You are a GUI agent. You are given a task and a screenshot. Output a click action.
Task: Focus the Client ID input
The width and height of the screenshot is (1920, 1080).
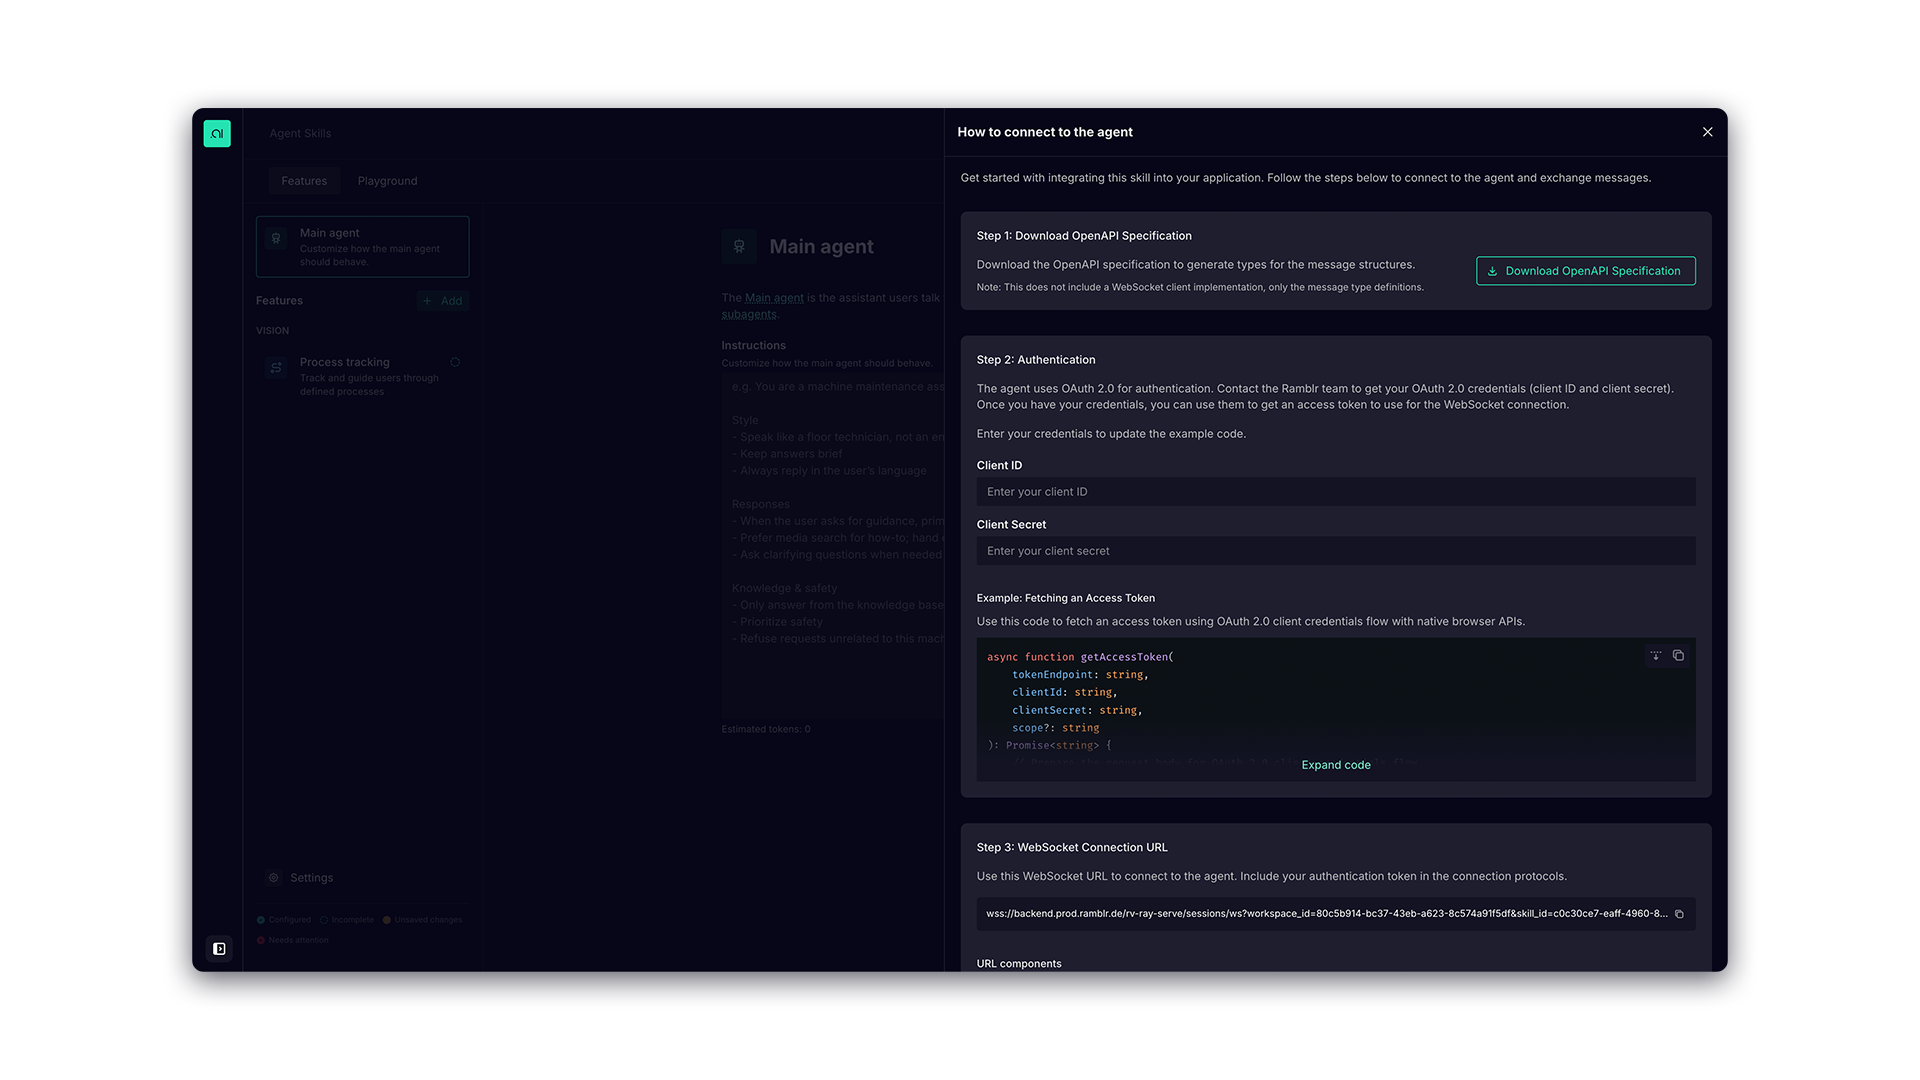(x=1335, y=492)
